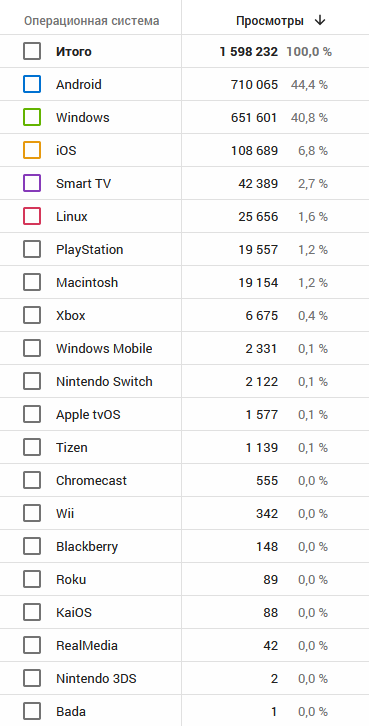Viewport: 369px width, 726px height.
Task: Toggle the orange iOS checkbox
Action: 32,150
